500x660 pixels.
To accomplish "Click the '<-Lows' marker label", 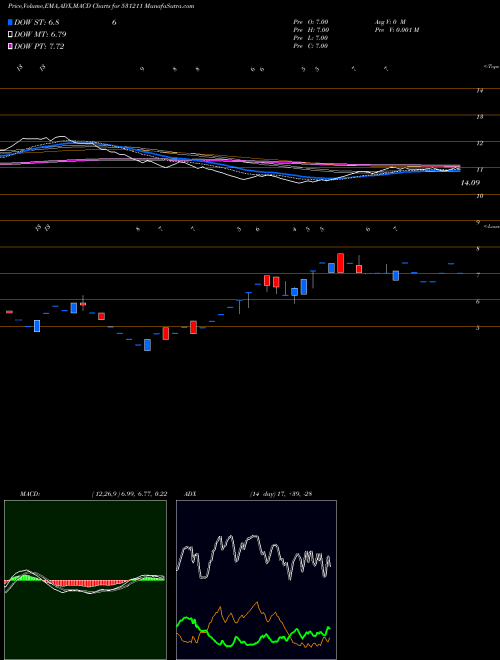I will [491, 226].
